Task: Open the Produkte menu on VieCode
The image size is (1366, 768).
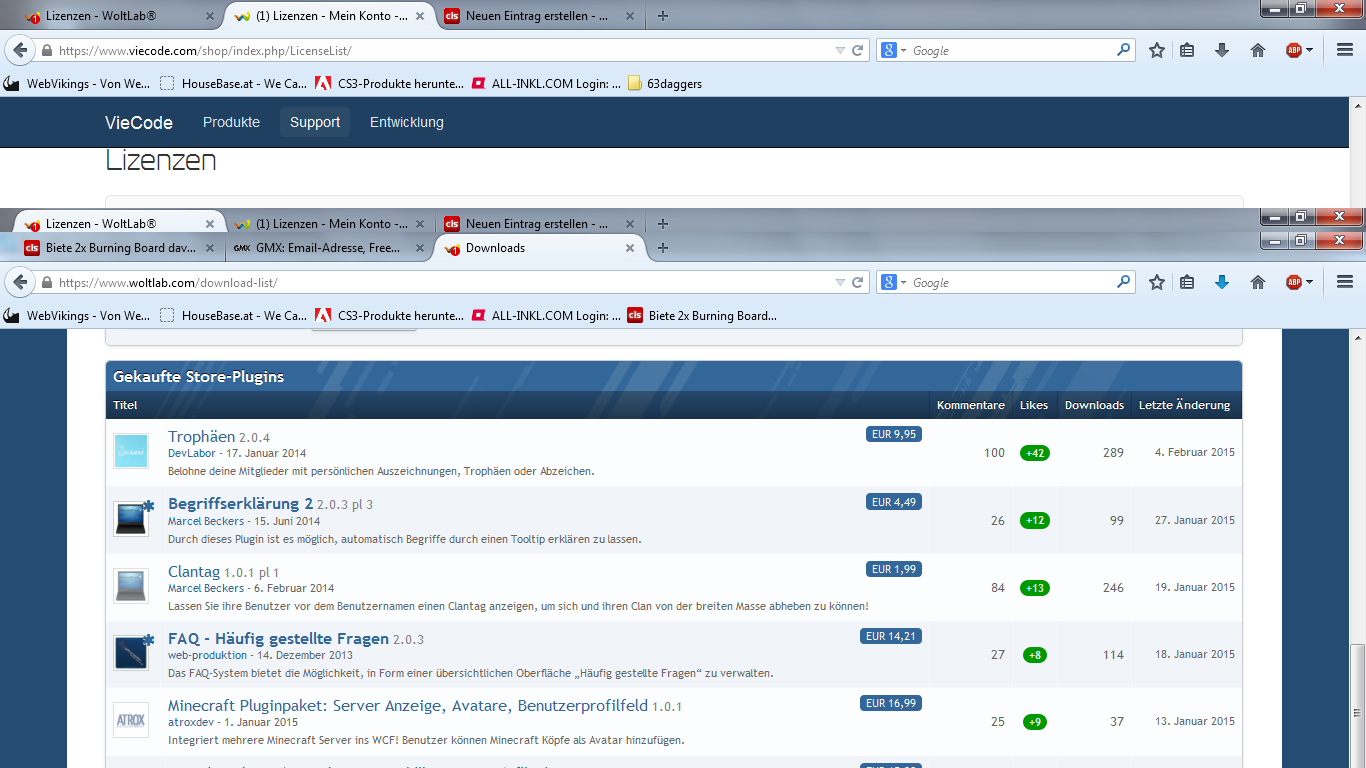Action: [231, 122]
